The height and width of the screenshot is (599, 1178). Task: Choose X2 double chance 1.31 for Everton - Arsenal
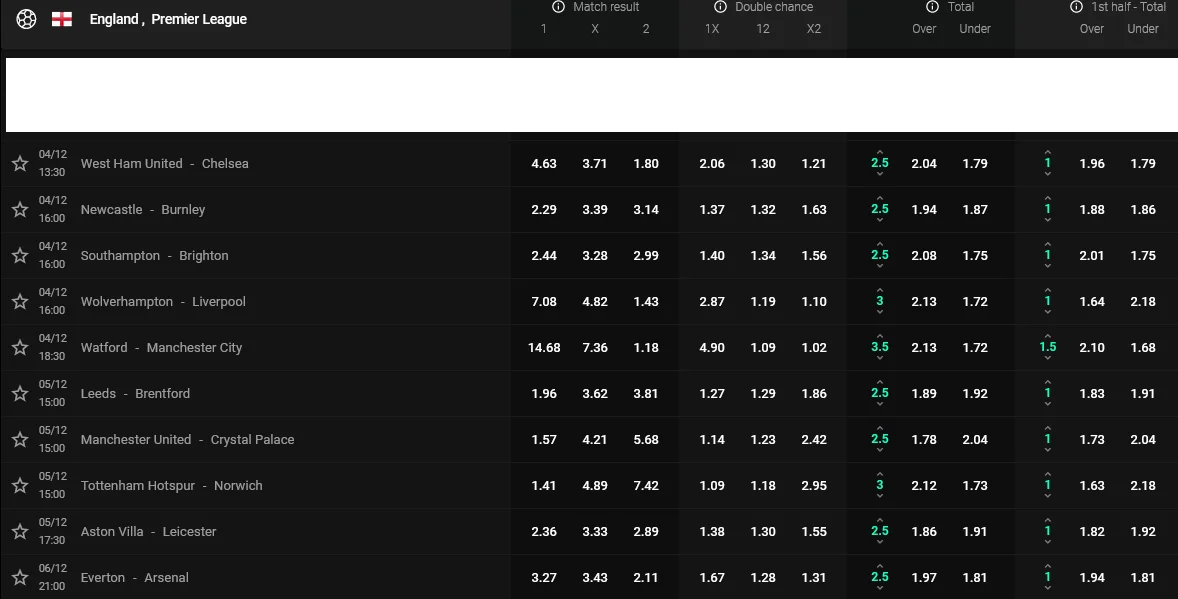pyautogui.click(x=814, y=578)
